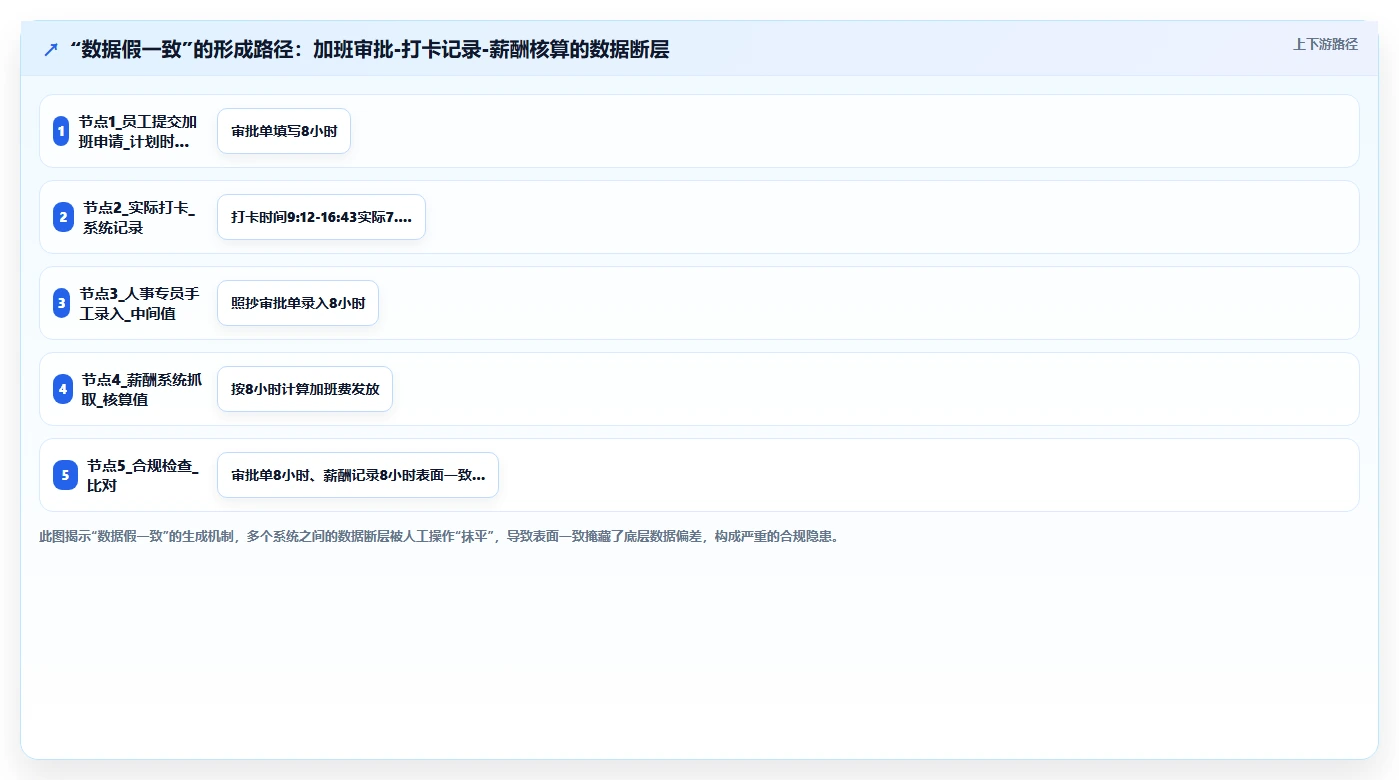Click the number 5 step badge
Viewport: 1399px width, 780px height.
click(65, 475)
